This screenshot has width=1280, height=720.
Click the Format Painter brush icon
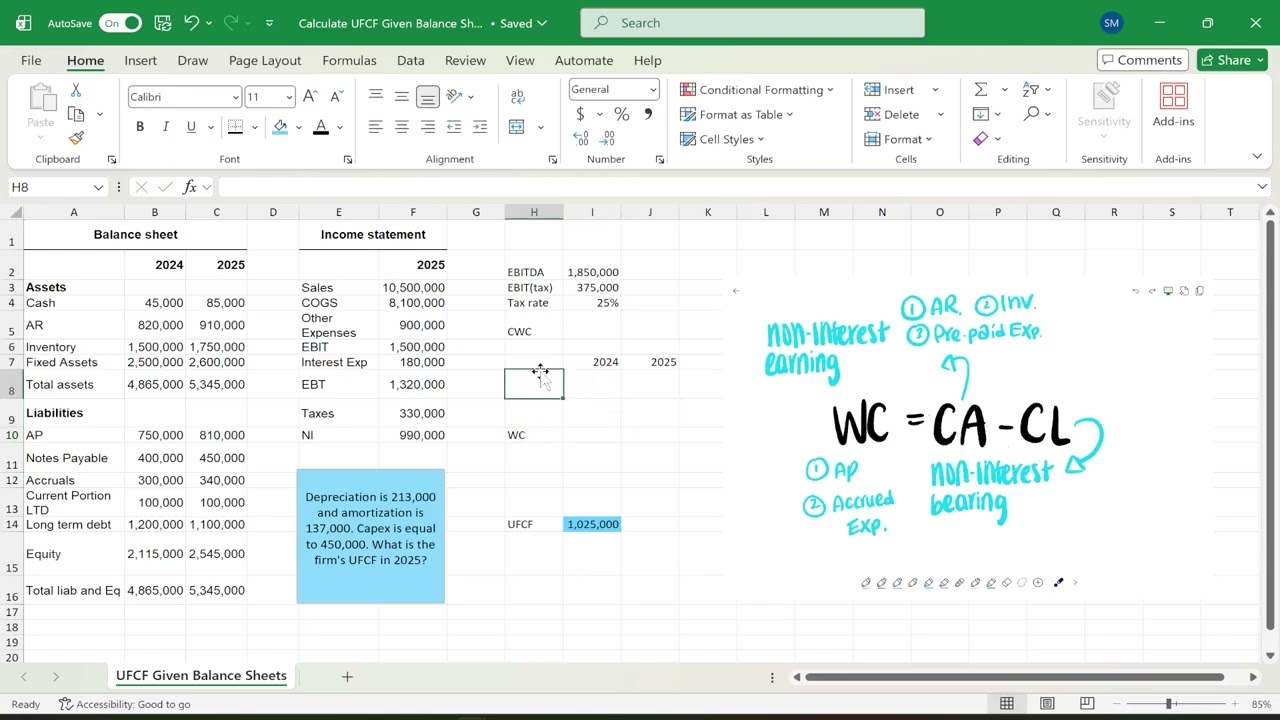coord(76,138)
